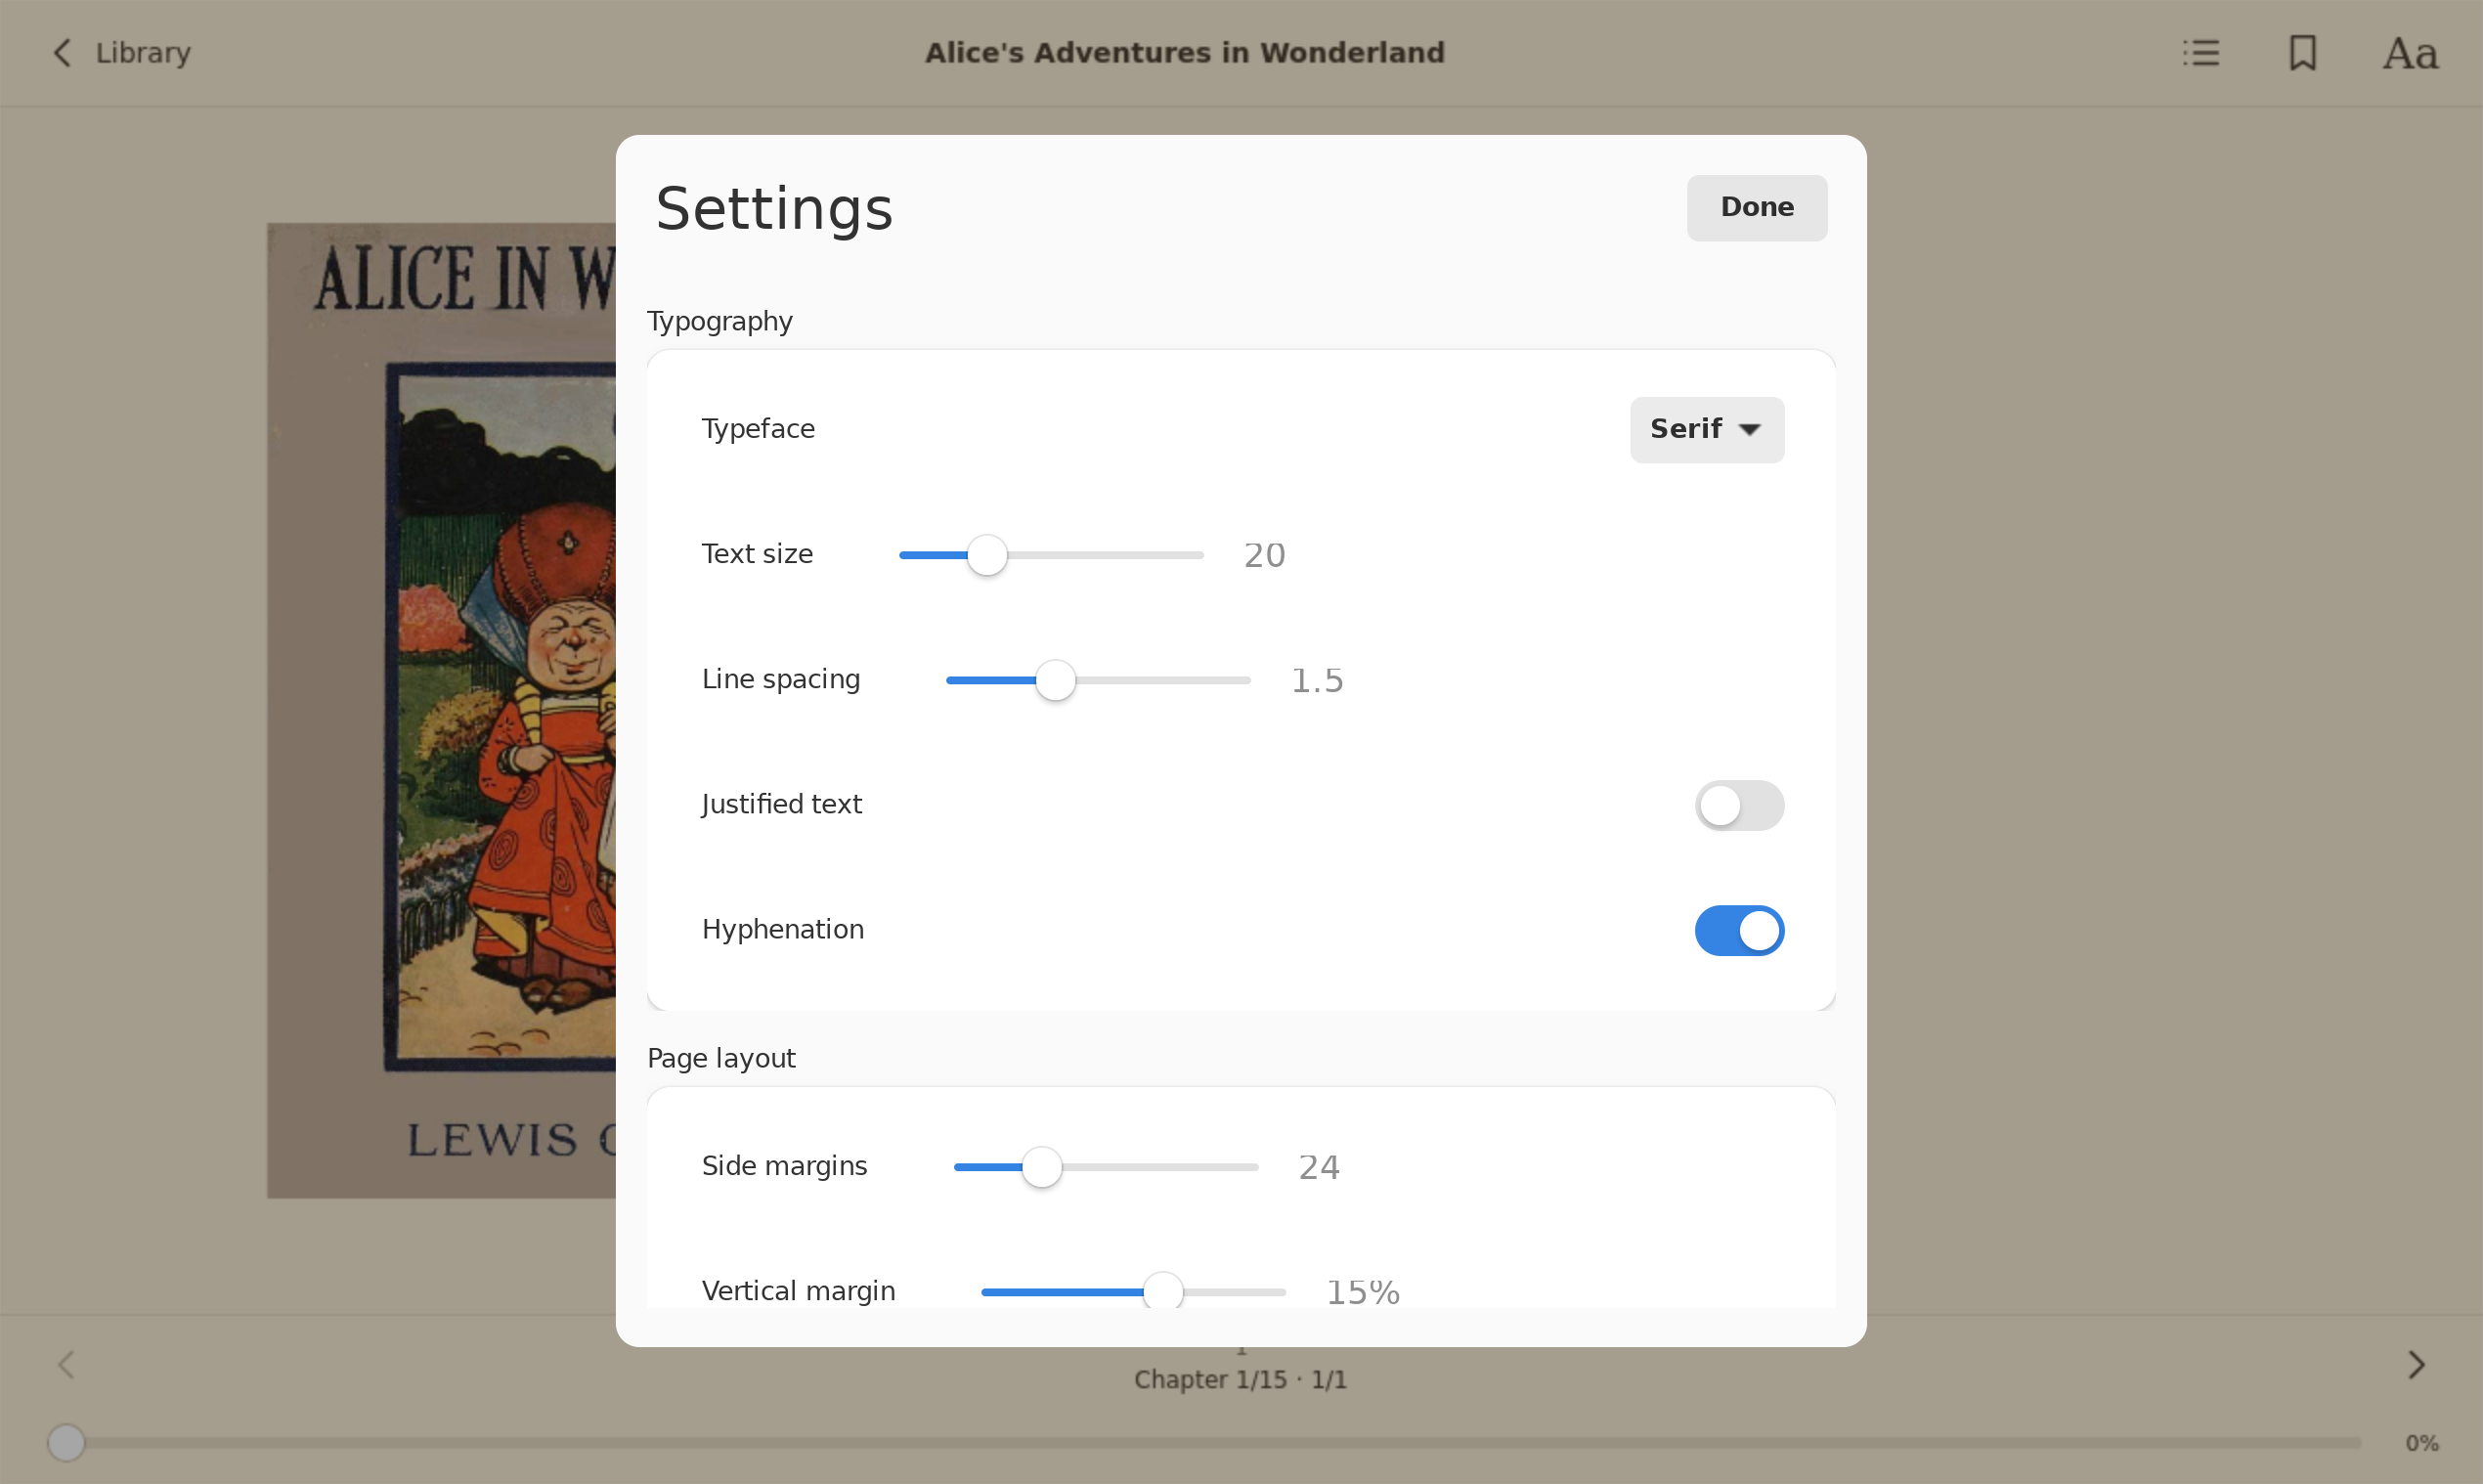Click the Text size value 20
This screenshot has height=1484, width=2483.
tap(1264, 555)
